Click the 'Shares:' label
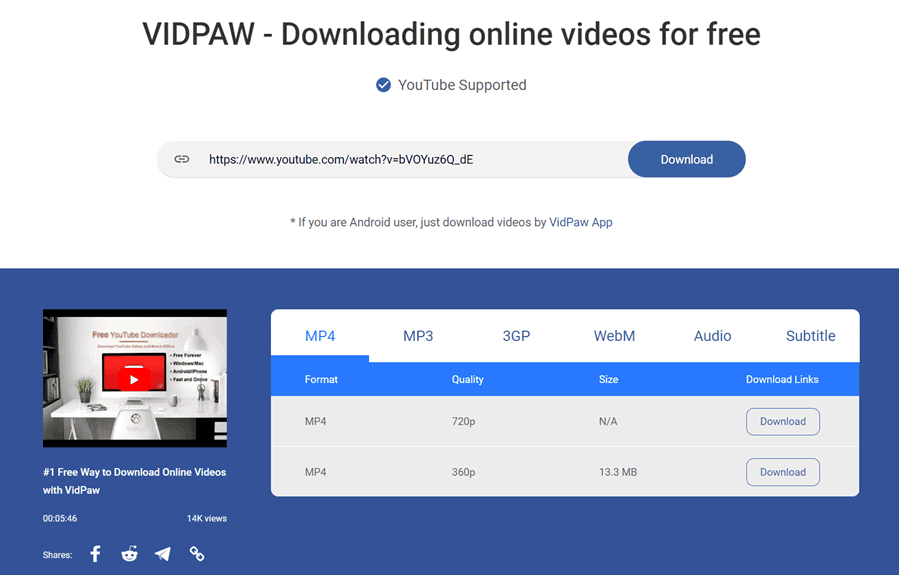900x575 pixels. pyautogui.click(x=57, y=555)
